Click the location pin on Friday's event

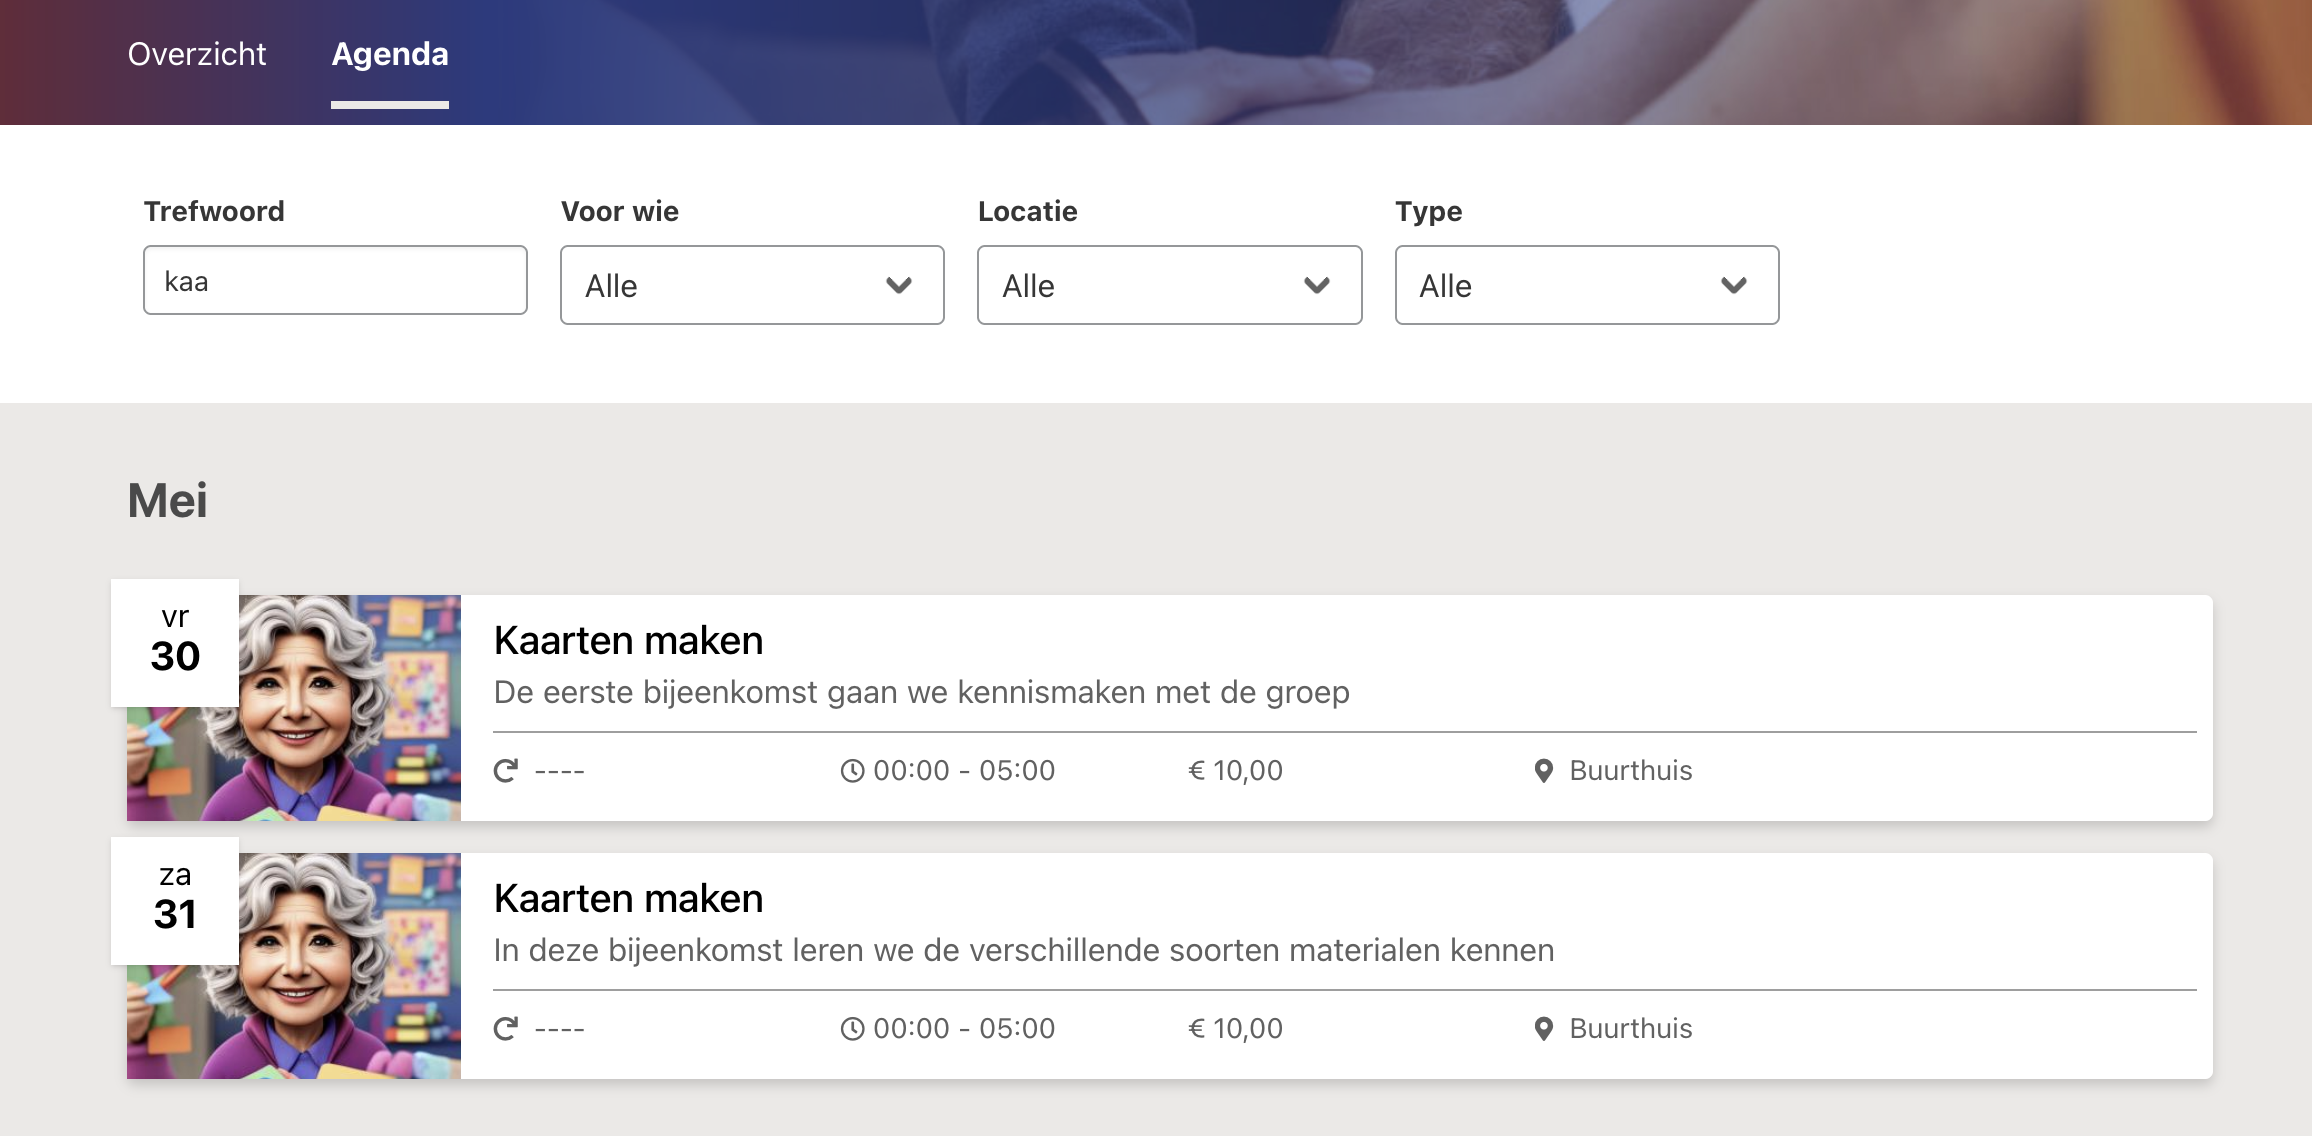(x=1544, y=771)
